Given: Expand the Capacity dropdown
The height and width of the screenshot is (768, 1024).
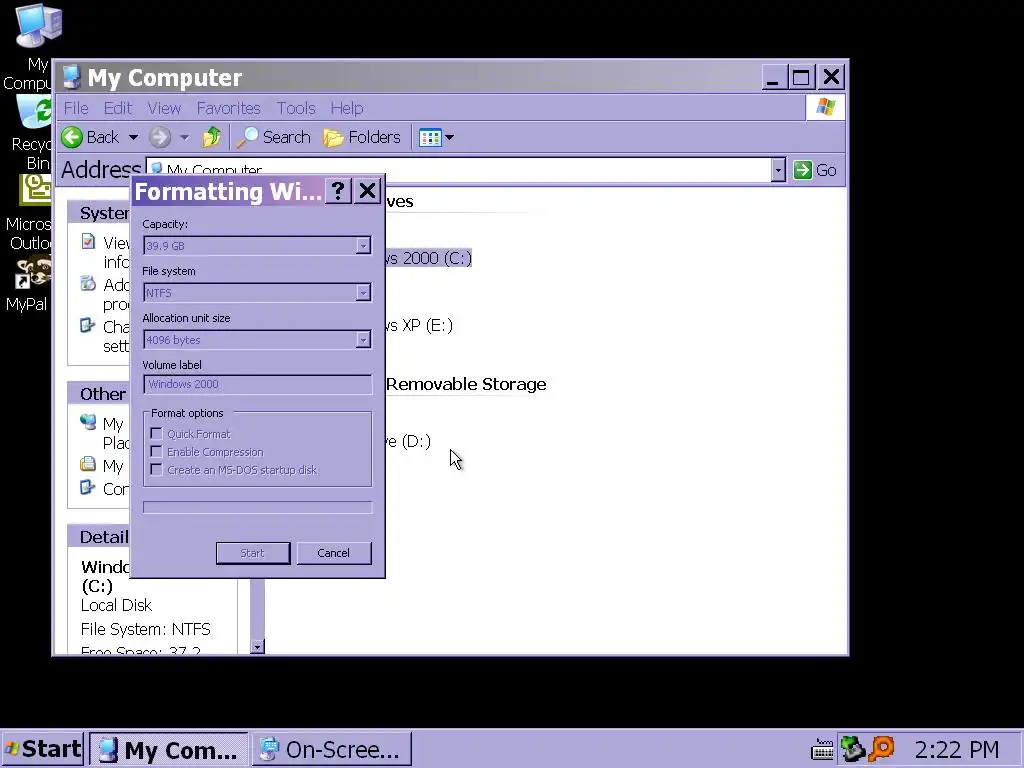Looking at the screenshot, I should pos(363,246).
